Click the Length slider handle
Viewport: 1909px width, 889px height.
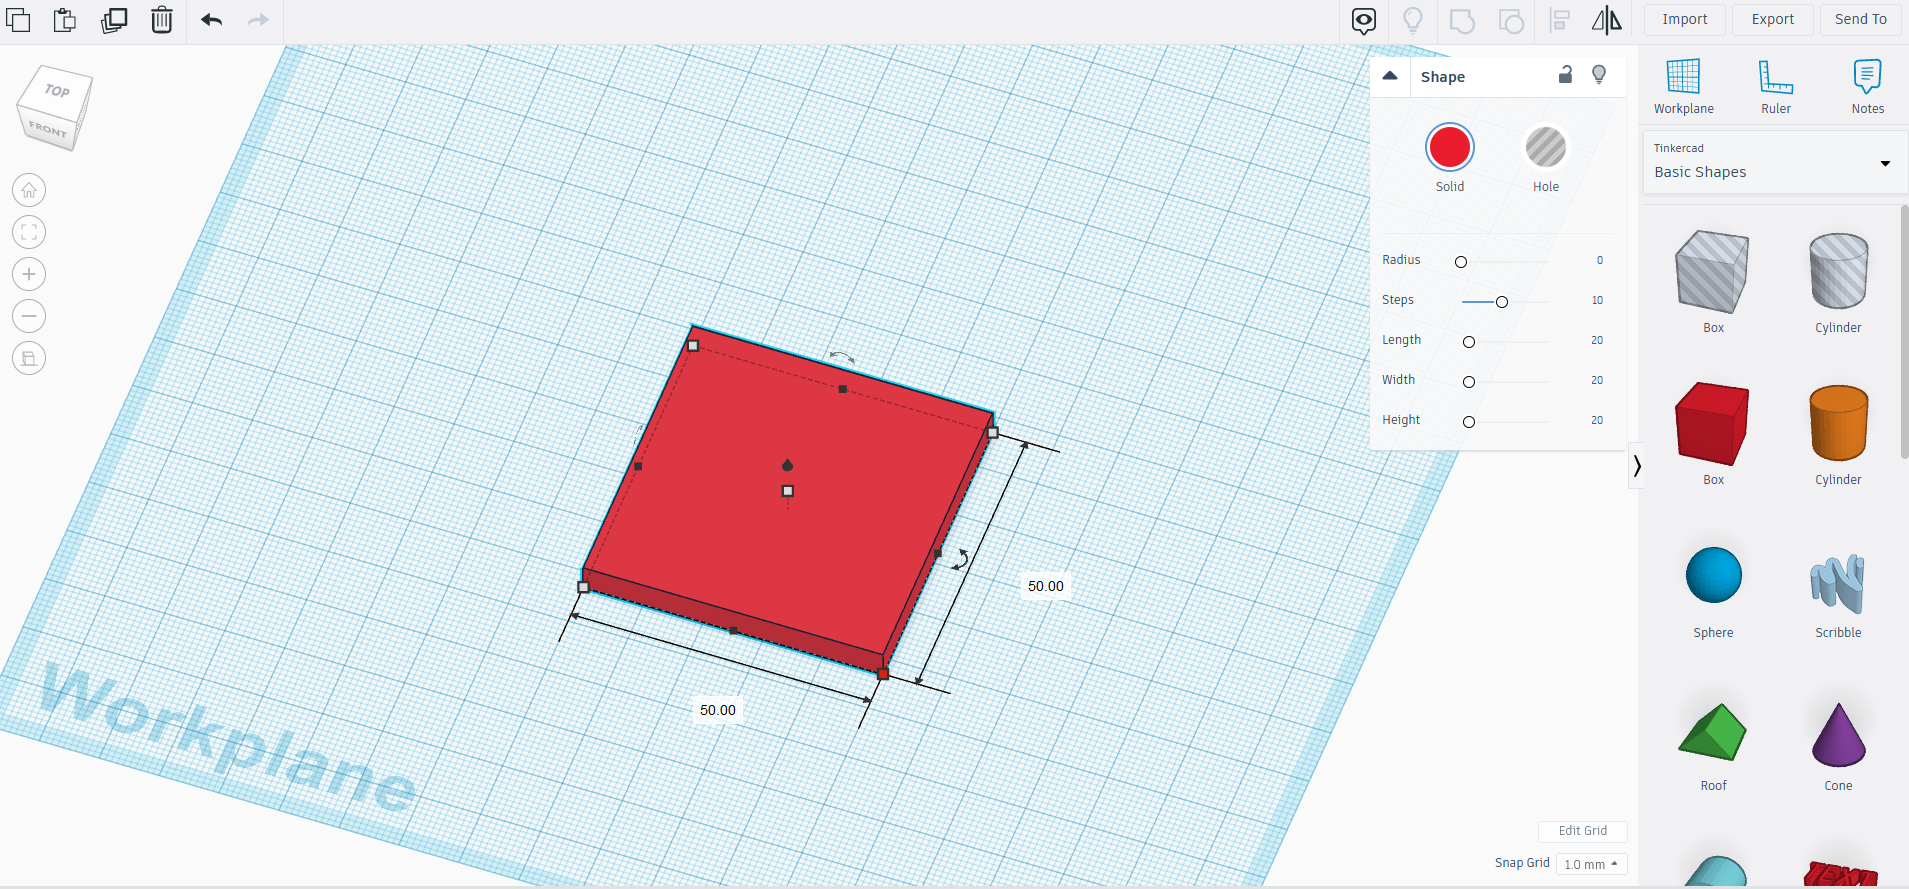(x=1469, y=342)
